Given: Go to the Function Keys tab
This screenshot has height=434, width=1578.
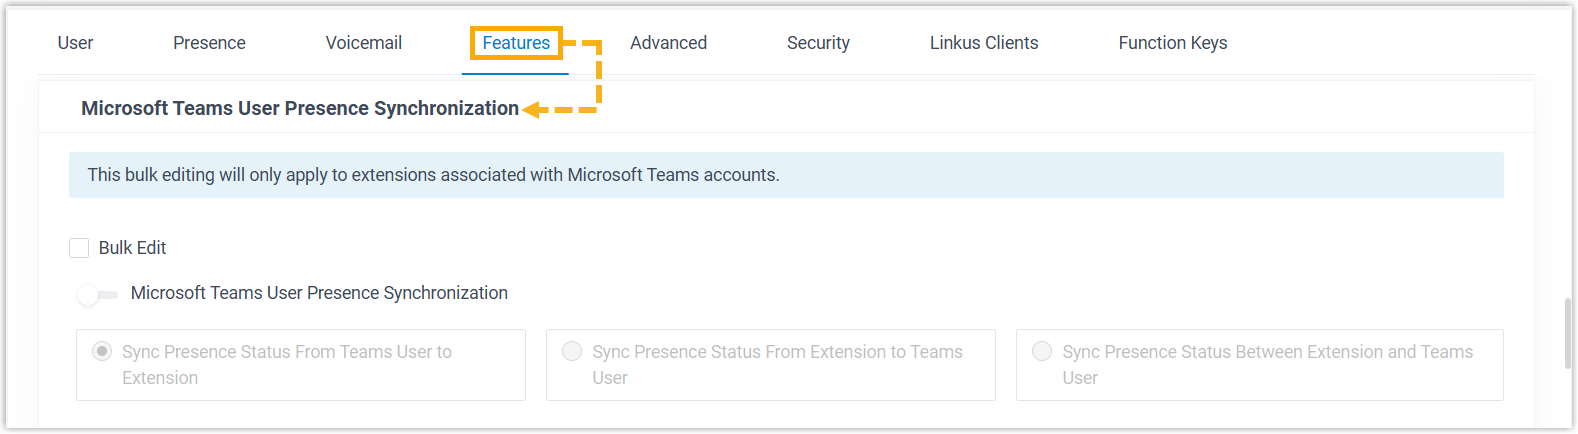Looking at the screenshot, I should click(1172, 43).
